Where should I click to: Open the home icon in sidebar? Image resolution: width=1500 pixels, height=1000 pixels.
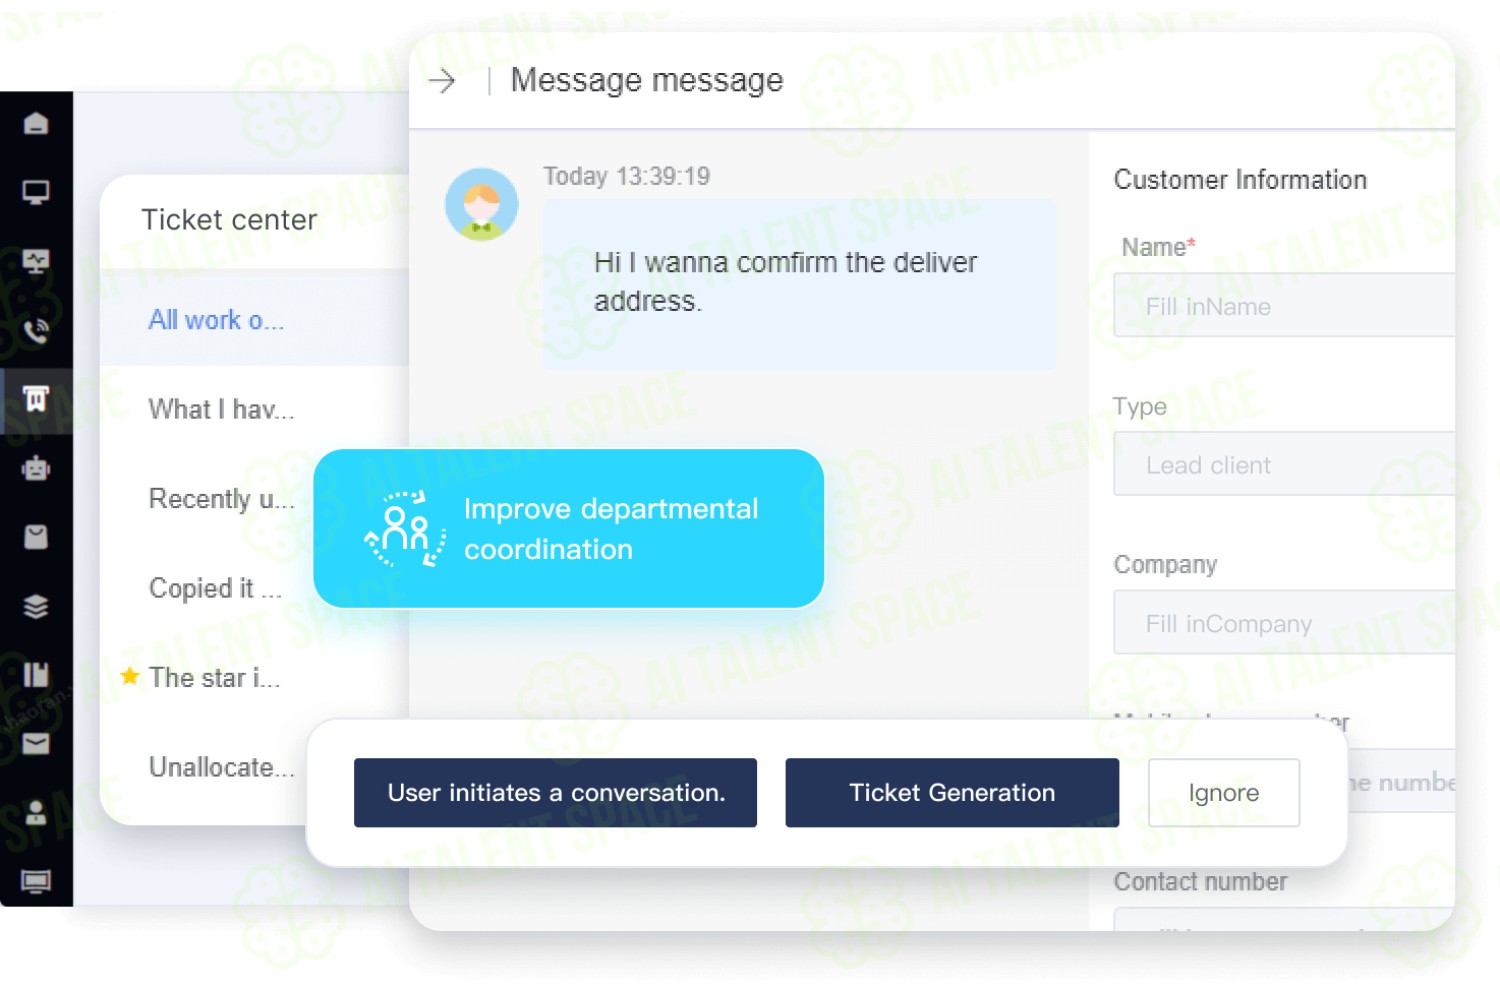[x=36, y=123]
